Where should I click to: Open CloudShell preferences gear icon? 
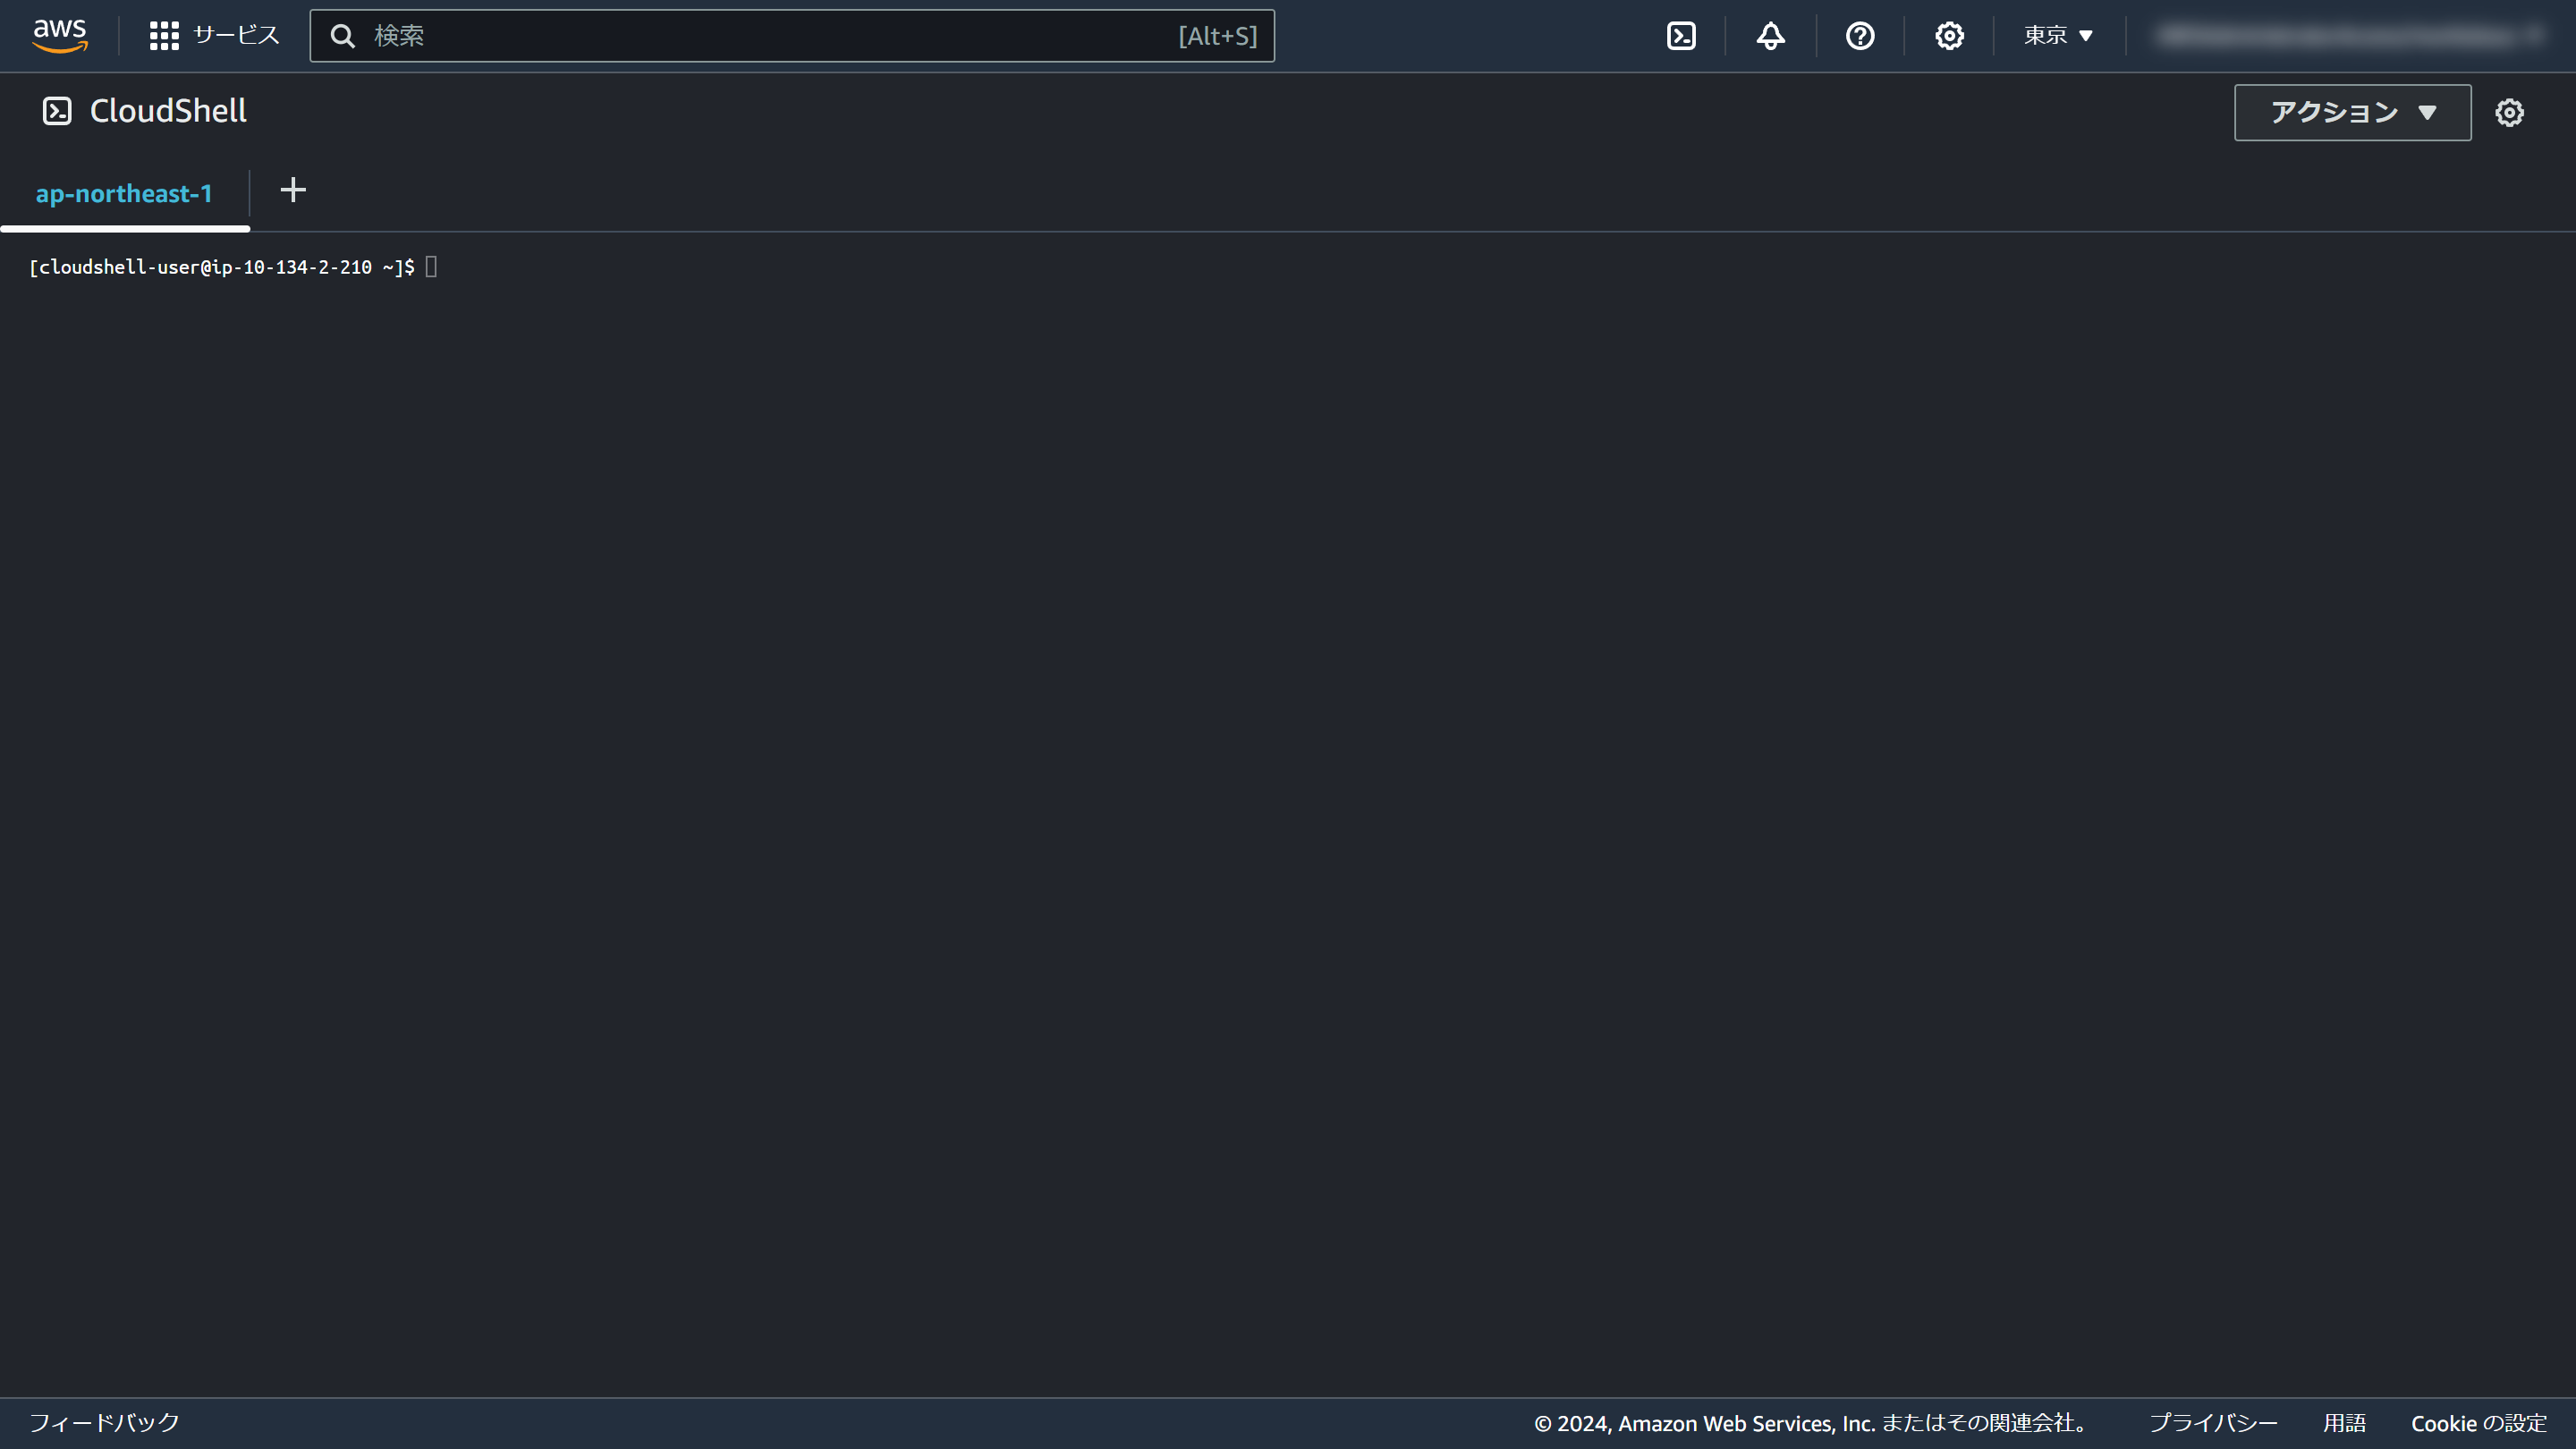pyautogui.click(x=2508, y=112)
